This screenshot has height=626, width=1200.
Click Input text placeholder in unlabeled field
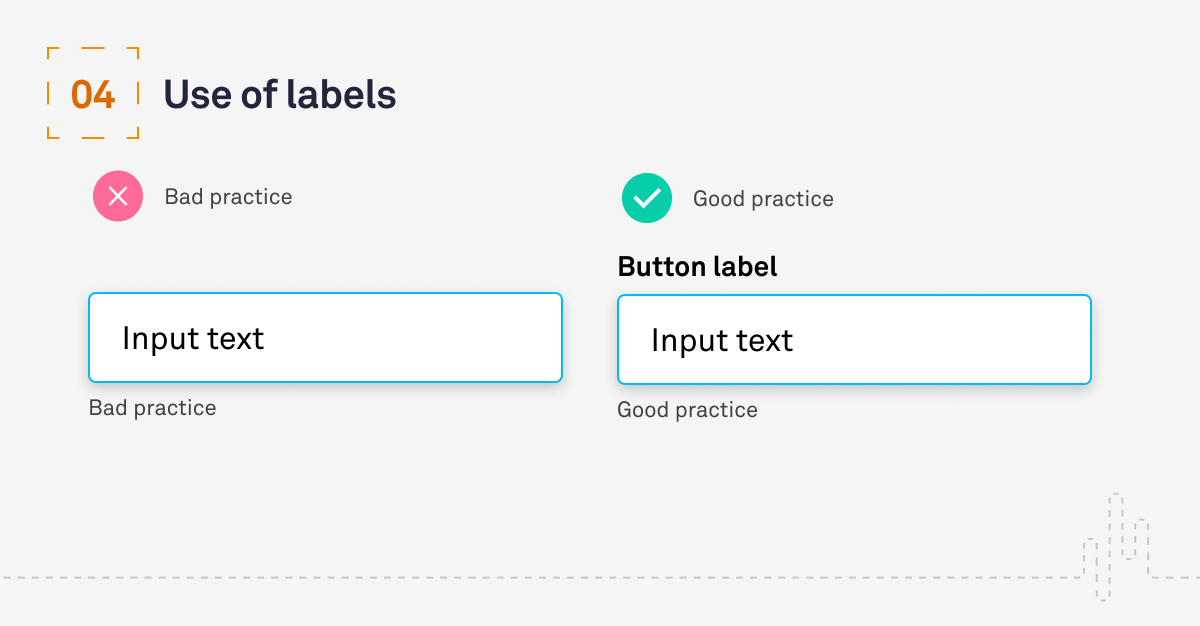click(x=193, y=338)
